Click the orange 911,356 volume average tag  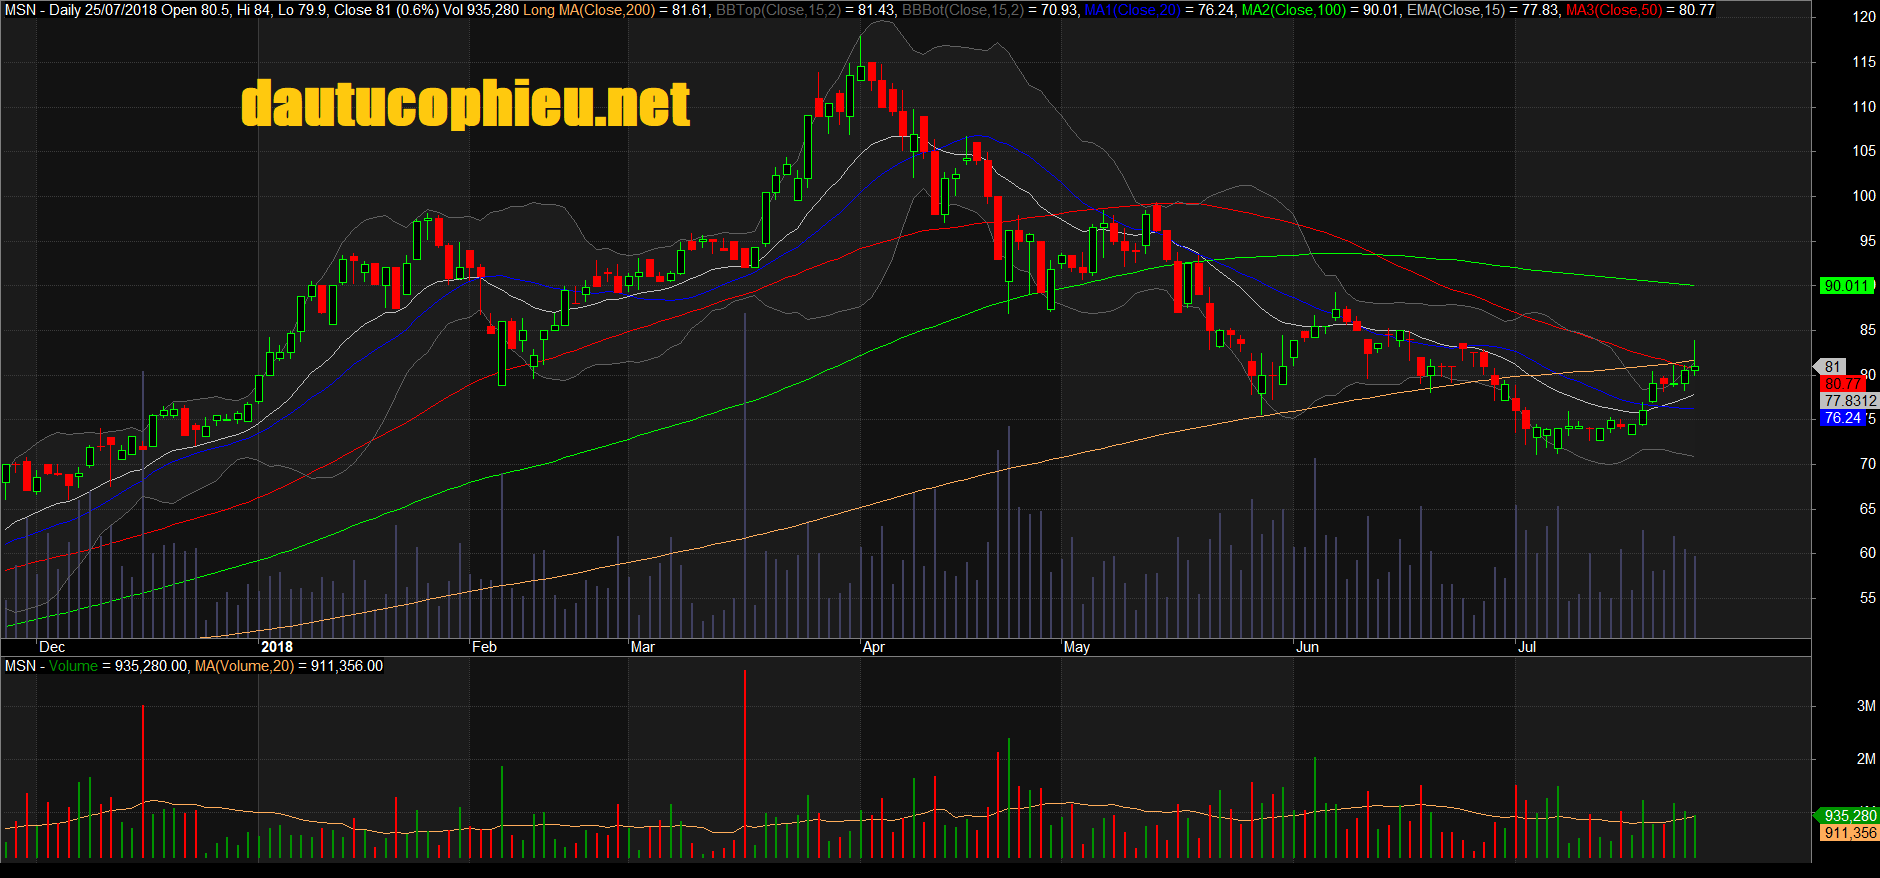1849,833
